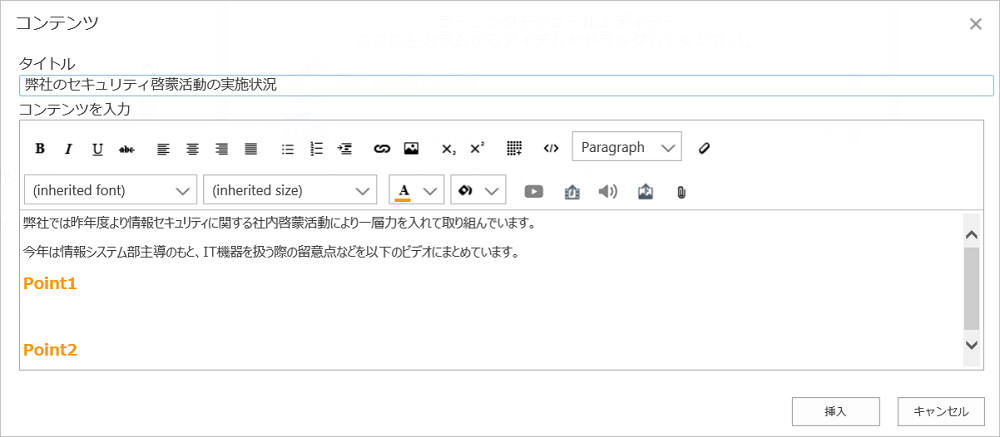This screenshot has height=437, width=1000.
Task: Insert a bulleted list
Action: pos(287,148)
